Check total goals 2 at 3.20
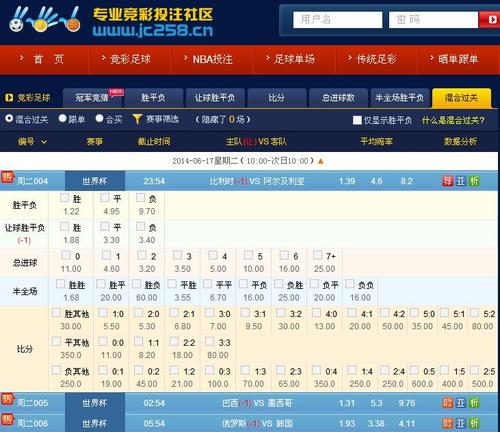The image size is (500, 432). pos(142,255)
